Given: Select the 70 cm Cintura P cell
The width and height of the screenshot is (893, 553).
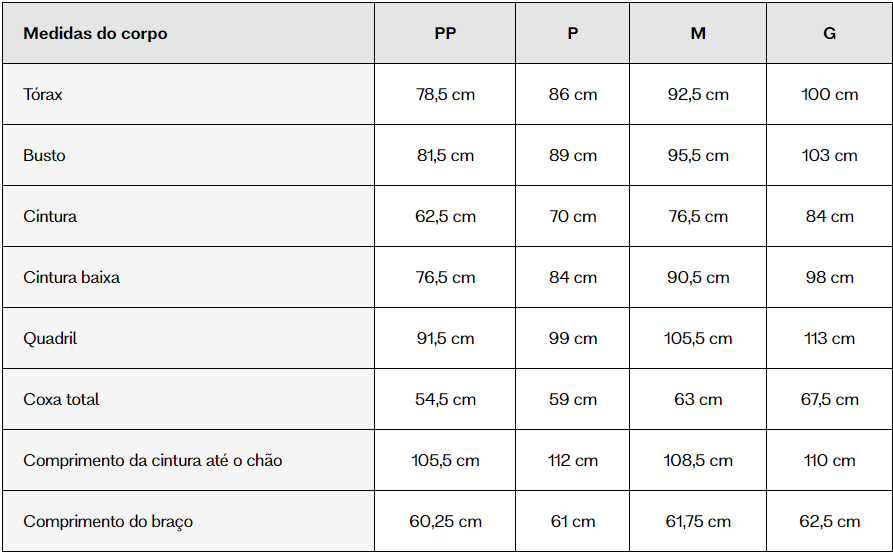Looking at the screenshot, I should click(x=572, y=216).
